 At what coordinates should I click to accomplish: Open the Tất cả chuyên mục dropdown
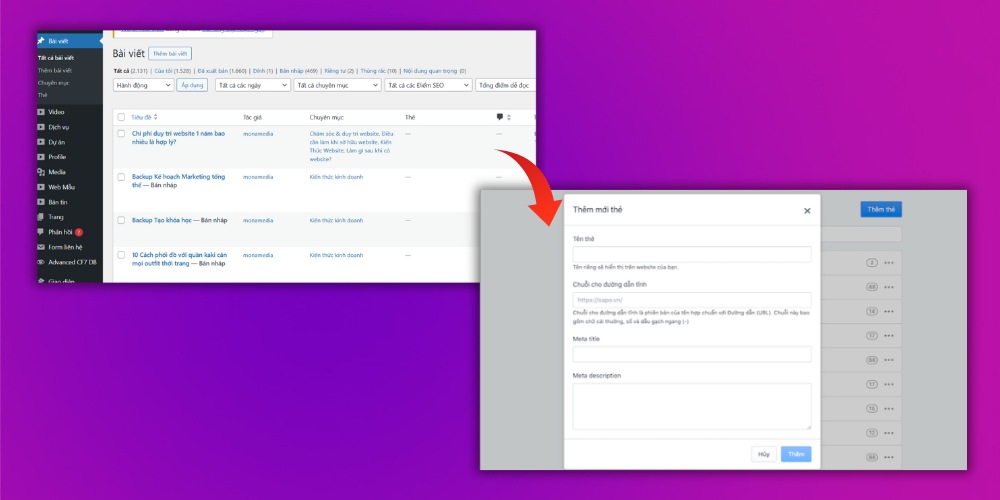337,86
